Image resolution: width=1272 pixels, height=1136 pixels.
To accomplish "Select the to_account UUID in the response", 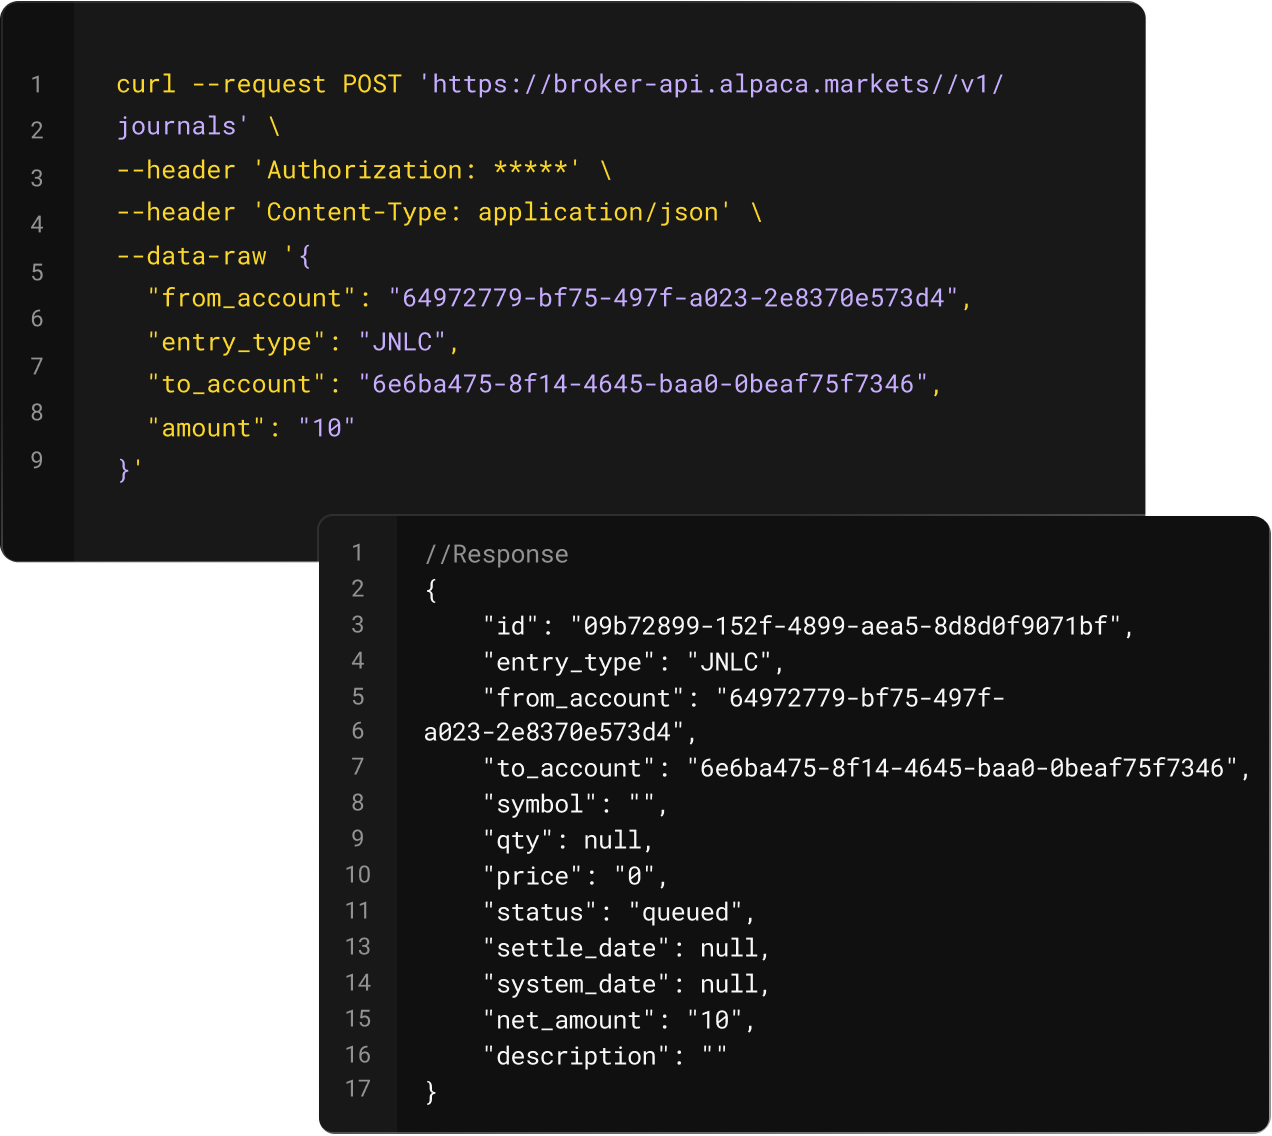I will (962, 768).
